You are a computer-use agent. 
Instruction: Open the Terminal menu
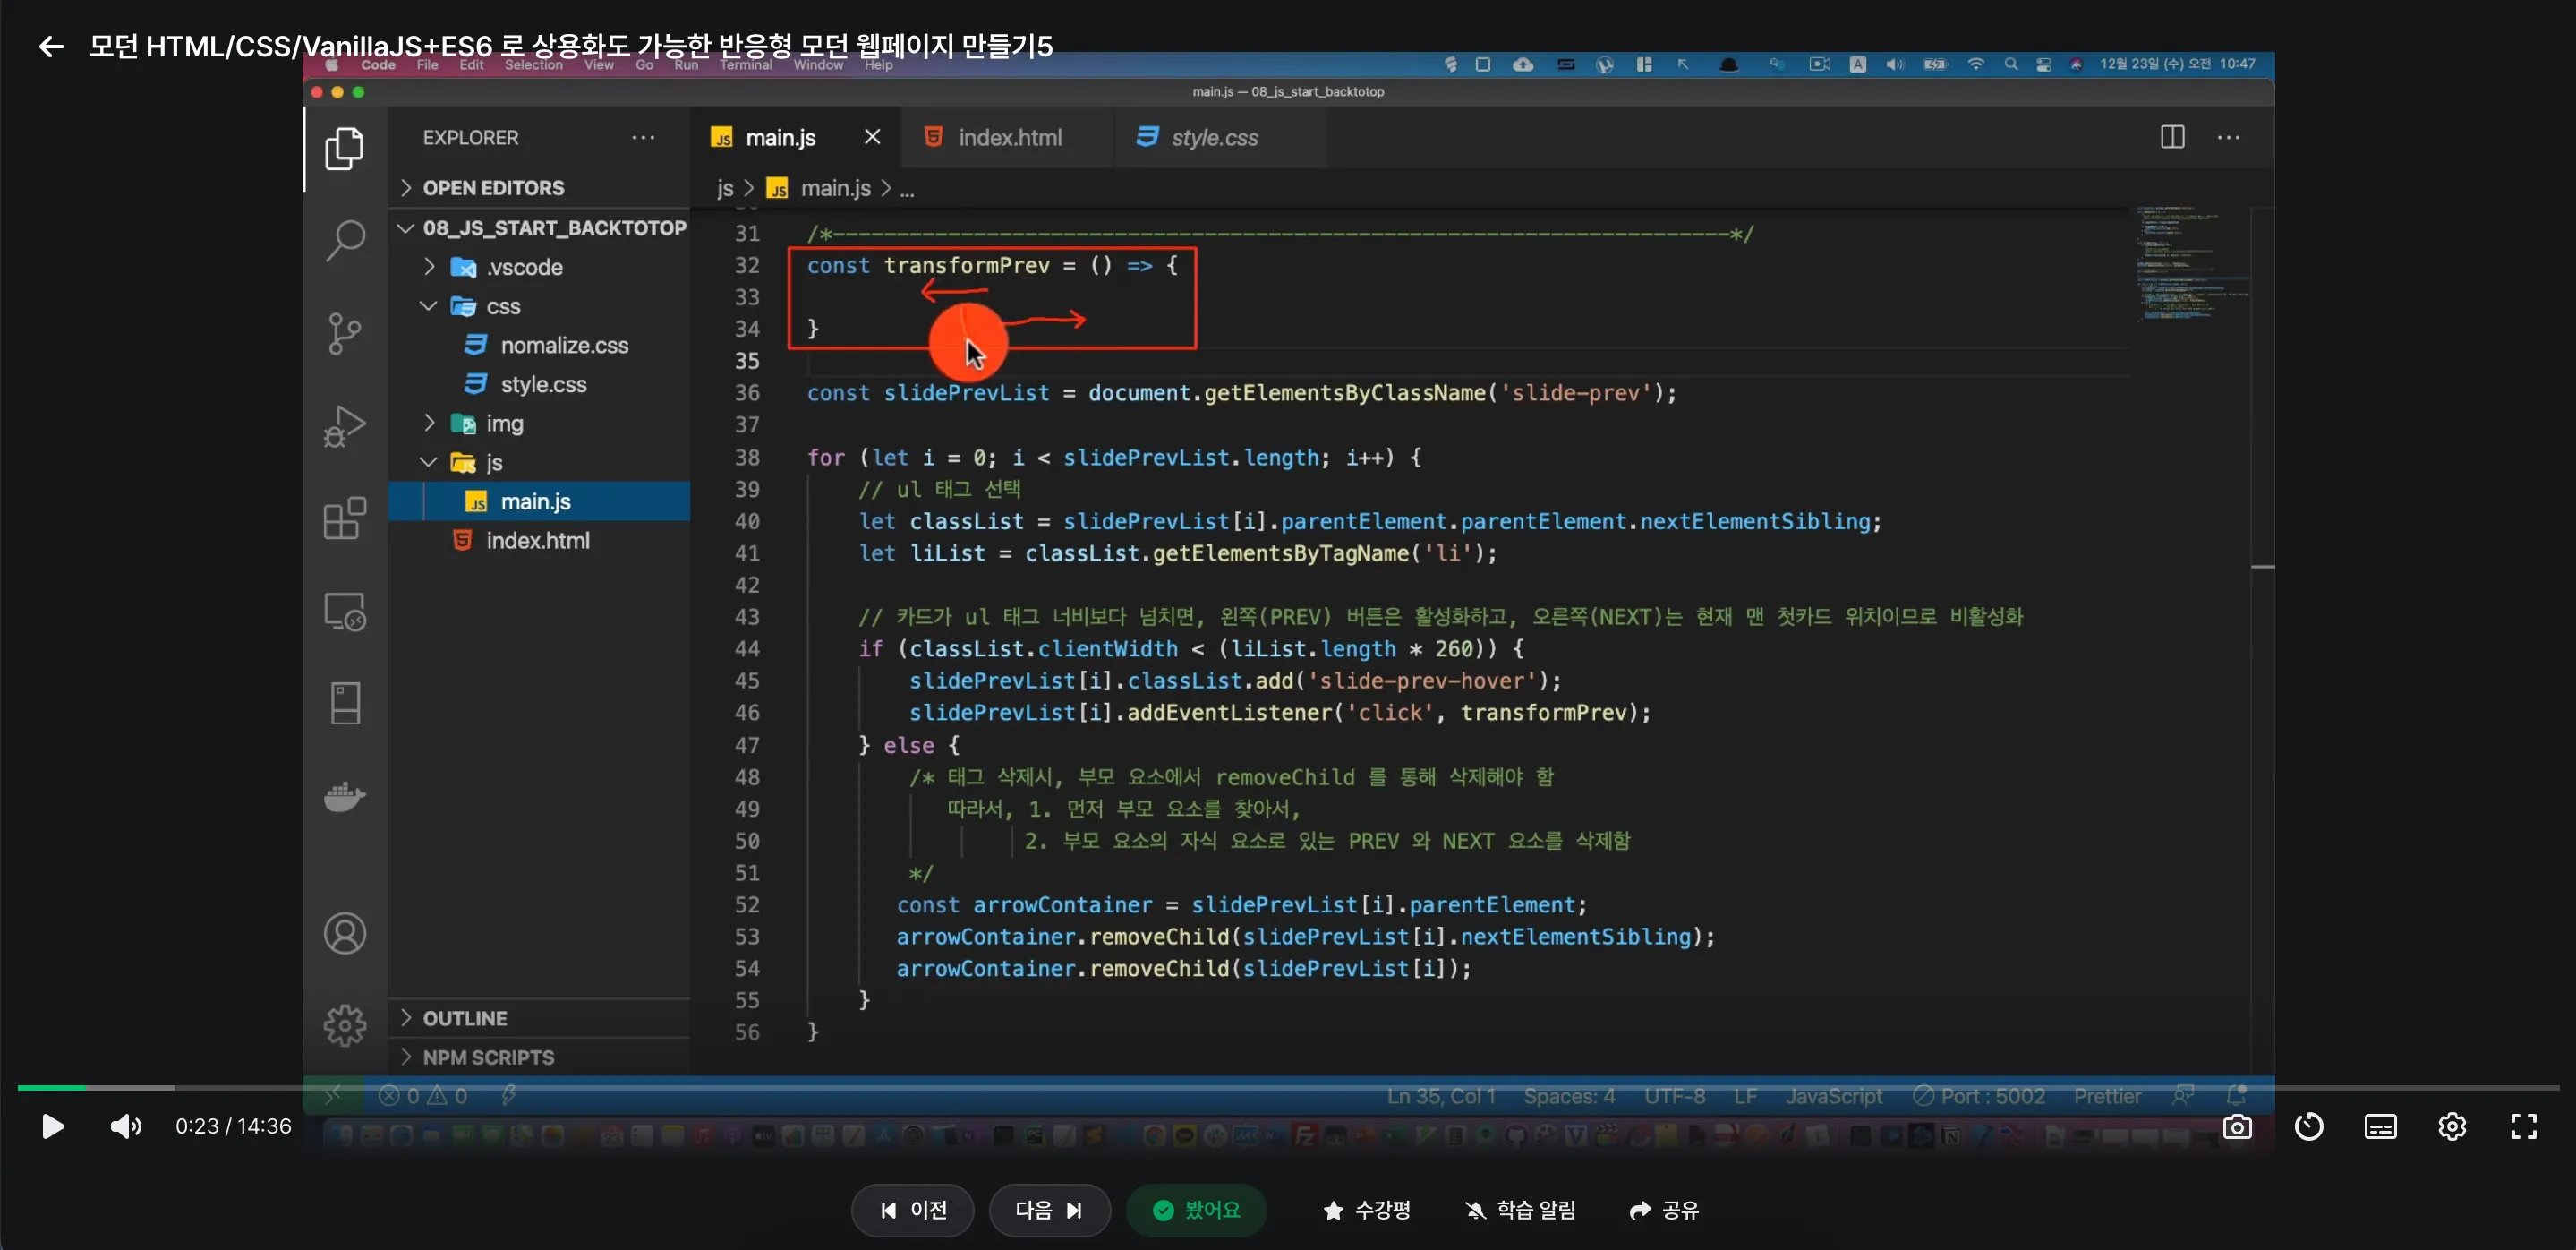pyautogui.click(x=746, y=65)
